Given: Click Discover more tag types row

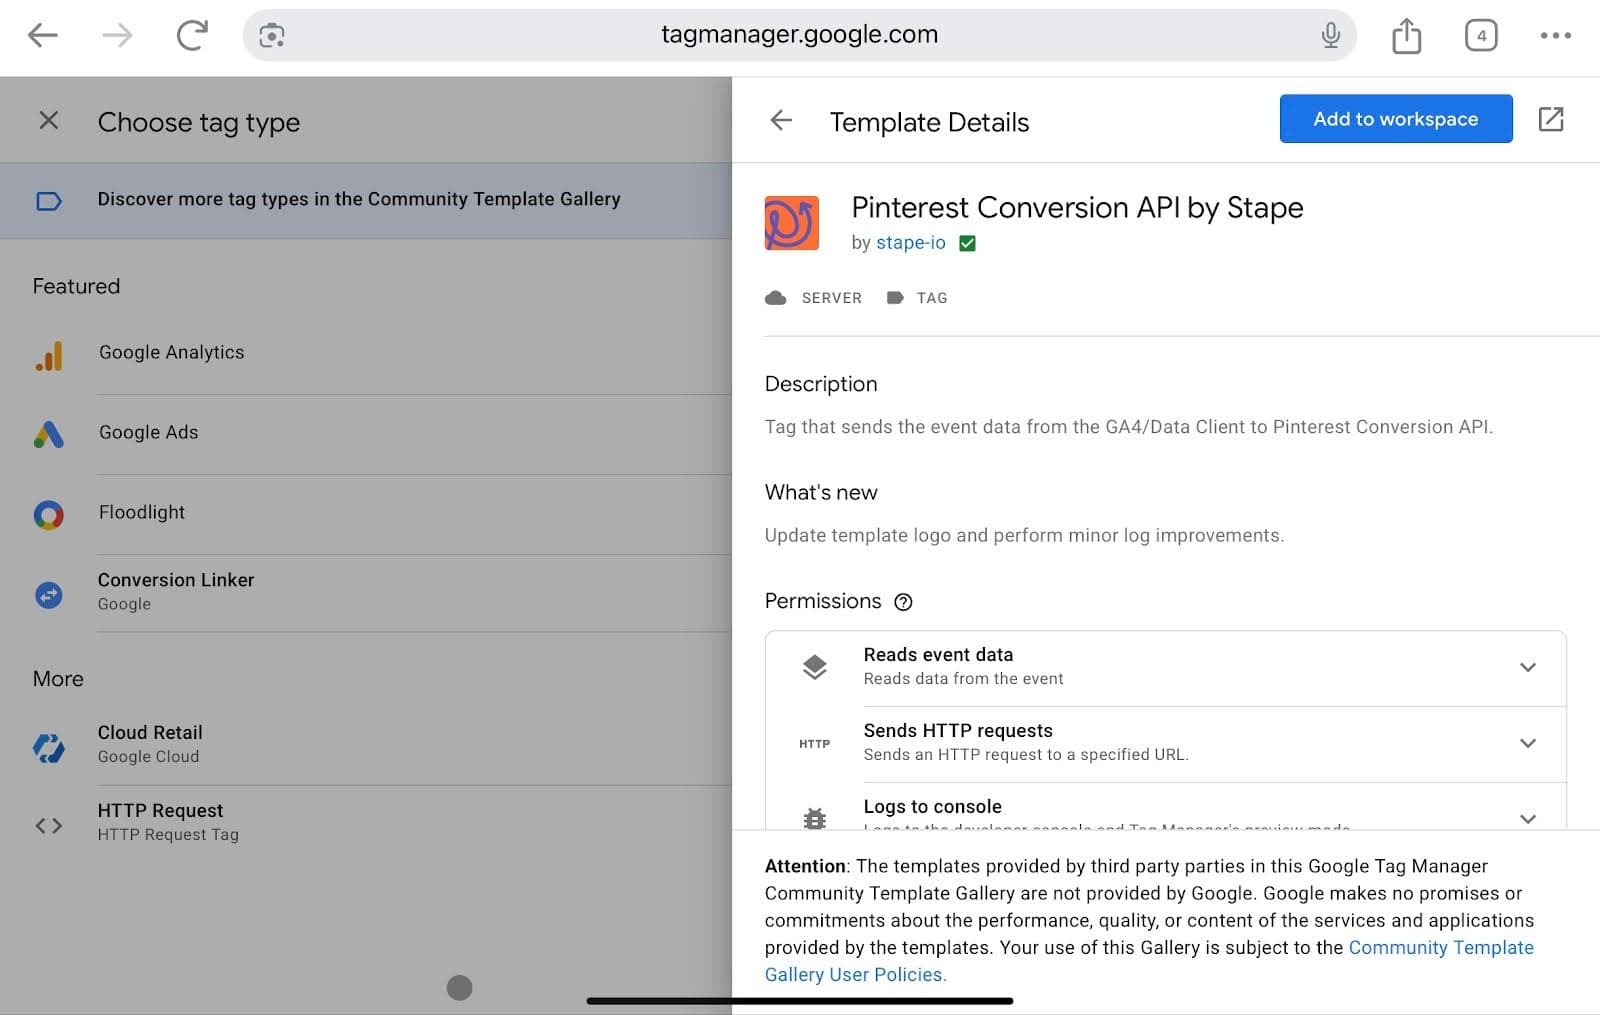Looking at the screenshot, I should click(x=359, y=199).
